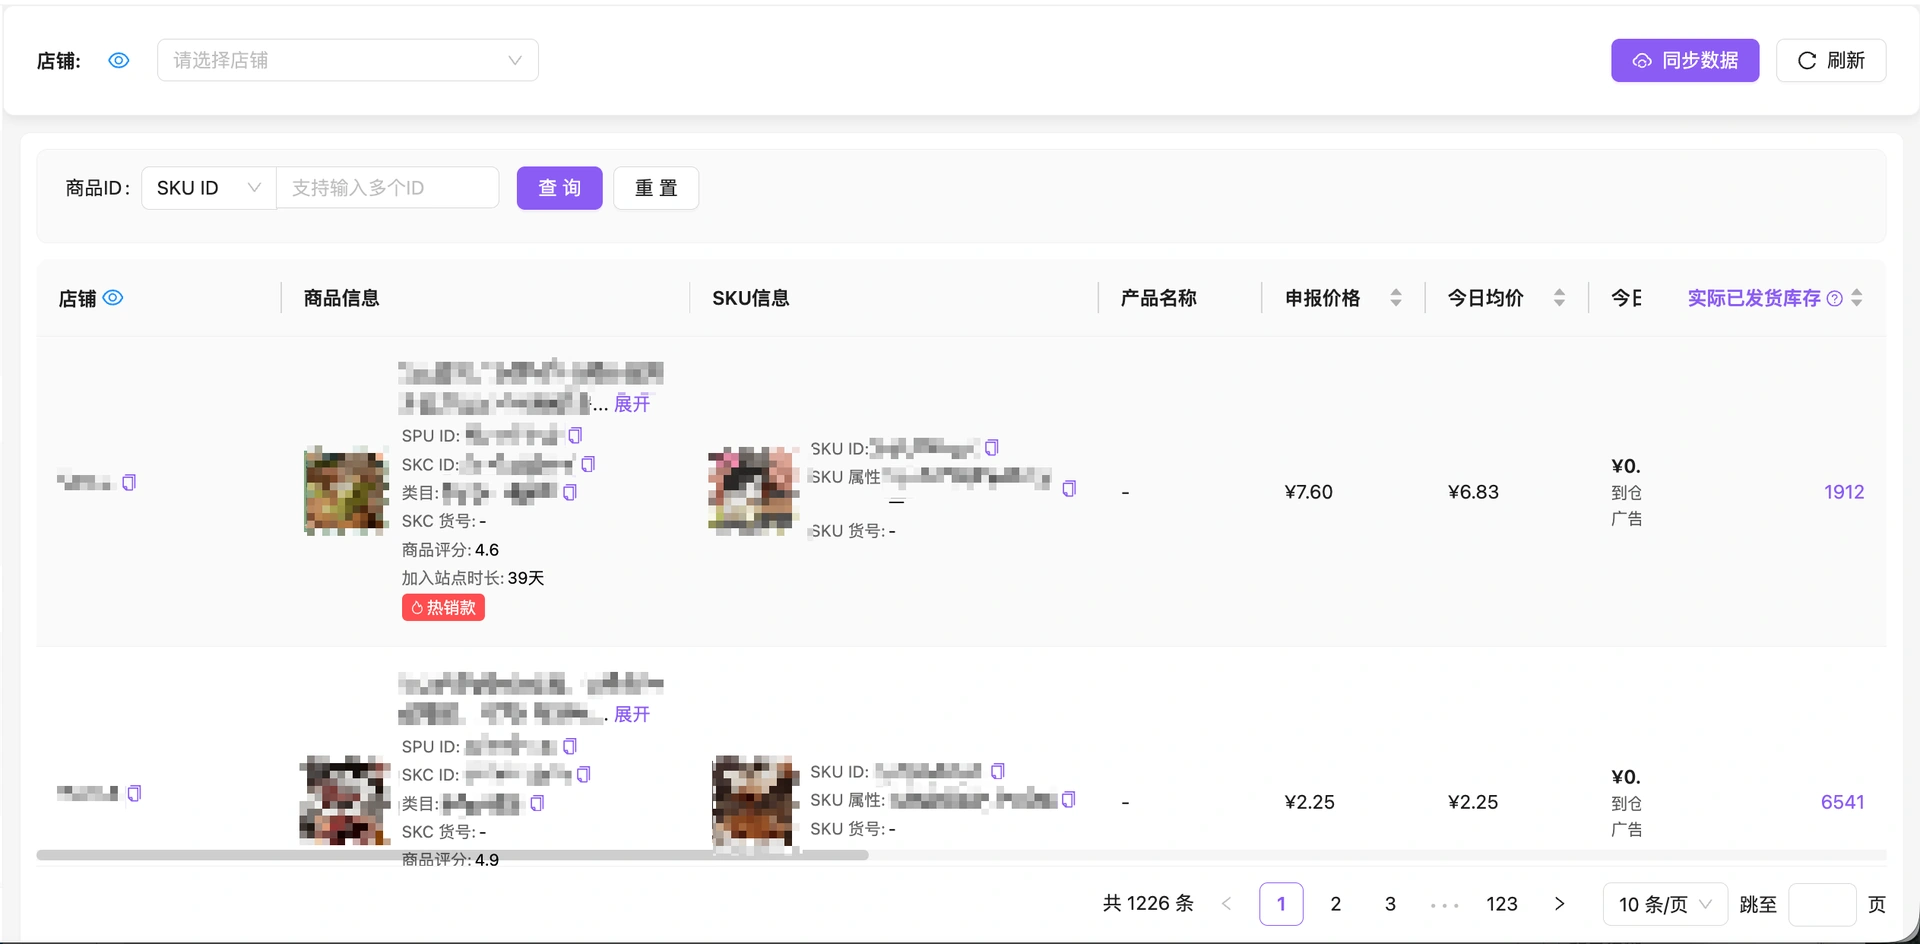1920x944 pixels.
Task: Copy second row store name
Action: 134,793
